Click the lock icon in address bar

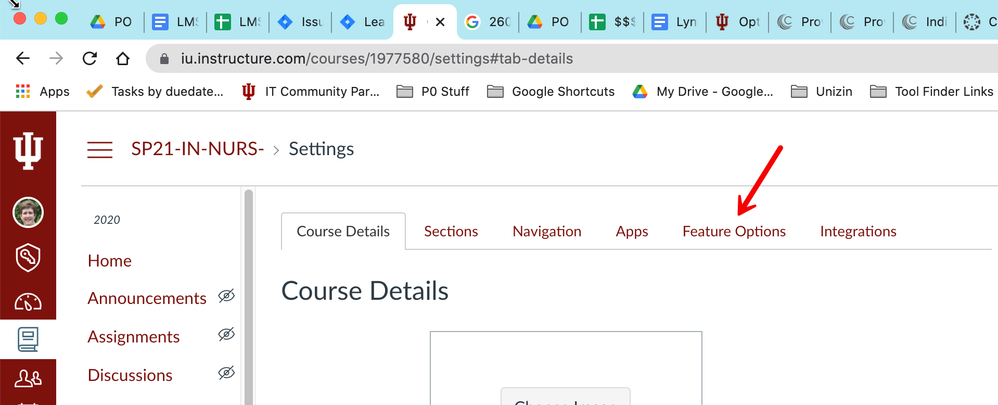[x=164, y=59]
